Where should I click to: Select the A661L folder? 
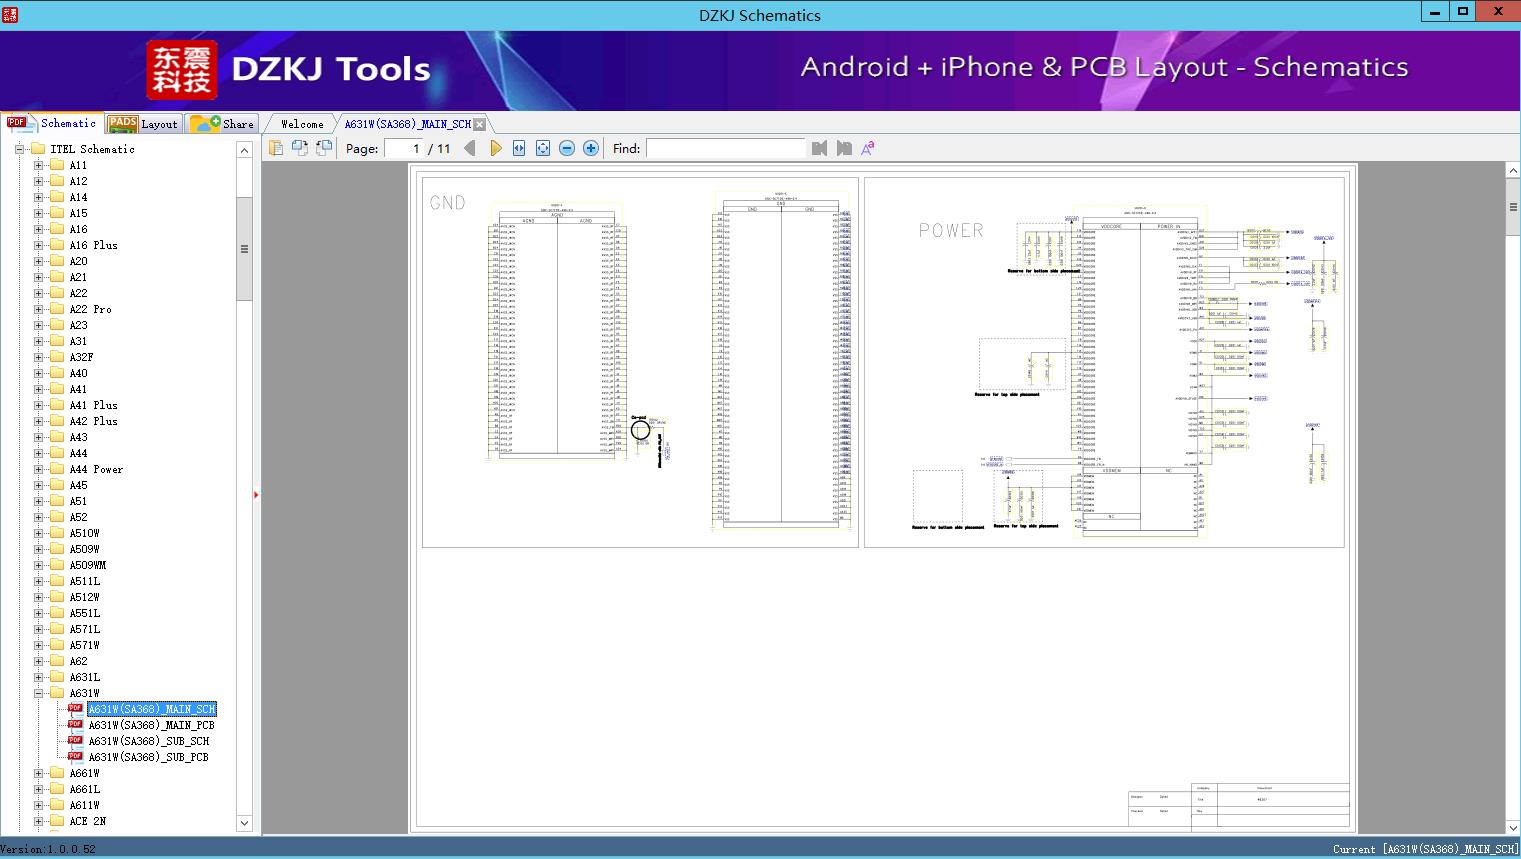[84, 789]
